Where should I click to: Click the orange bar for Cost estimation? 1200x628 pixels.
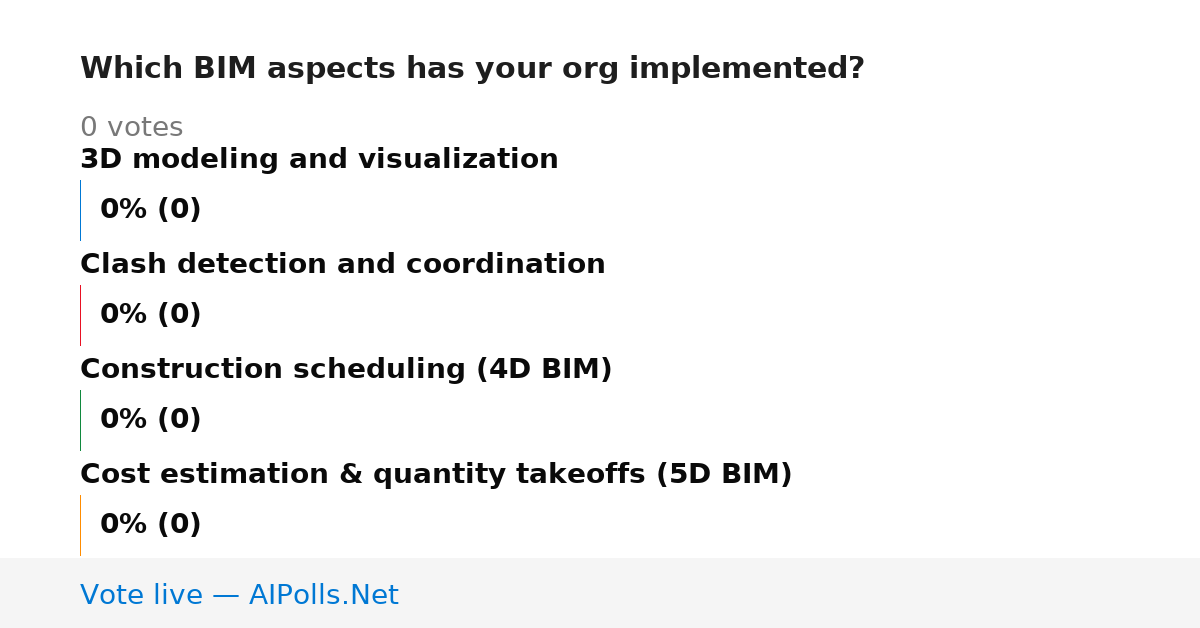point(80,525)
